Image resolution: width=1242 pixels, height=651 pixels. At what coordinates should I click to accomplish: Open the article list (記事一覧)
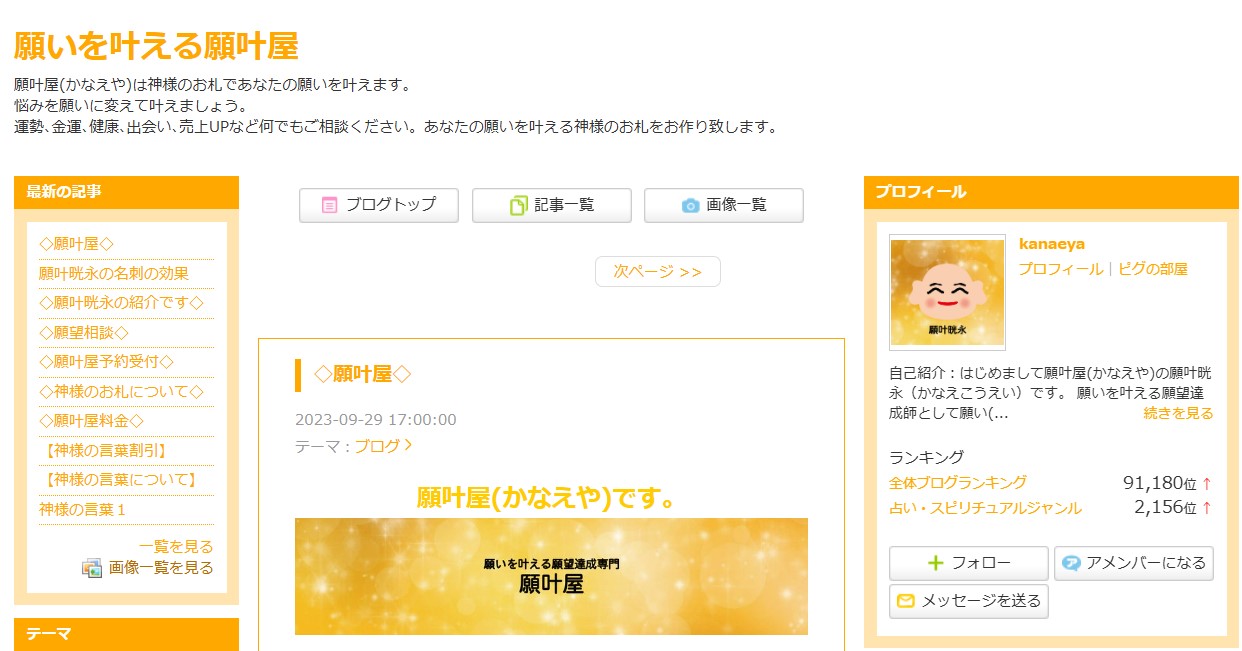(551, 205)
